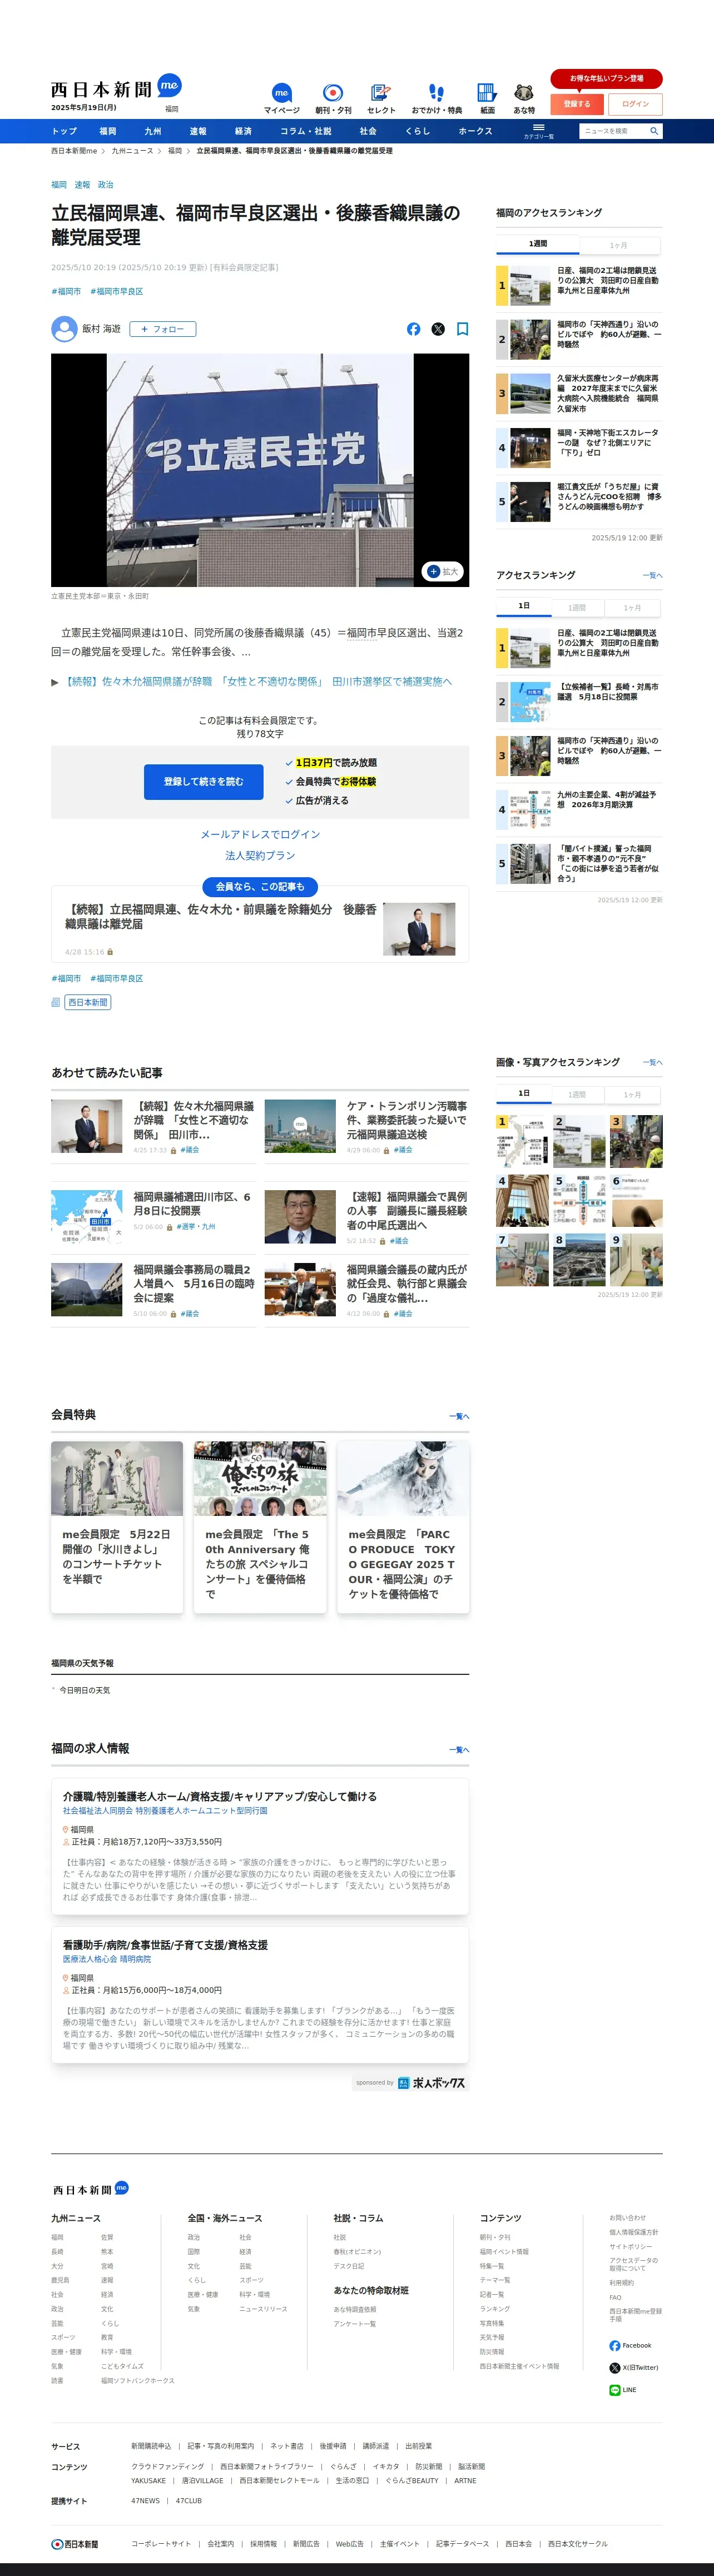This screenshot has height=2576, width=714.
Task: Click #福岡市早良区 tag under headline
Action: tap(116, 292)
